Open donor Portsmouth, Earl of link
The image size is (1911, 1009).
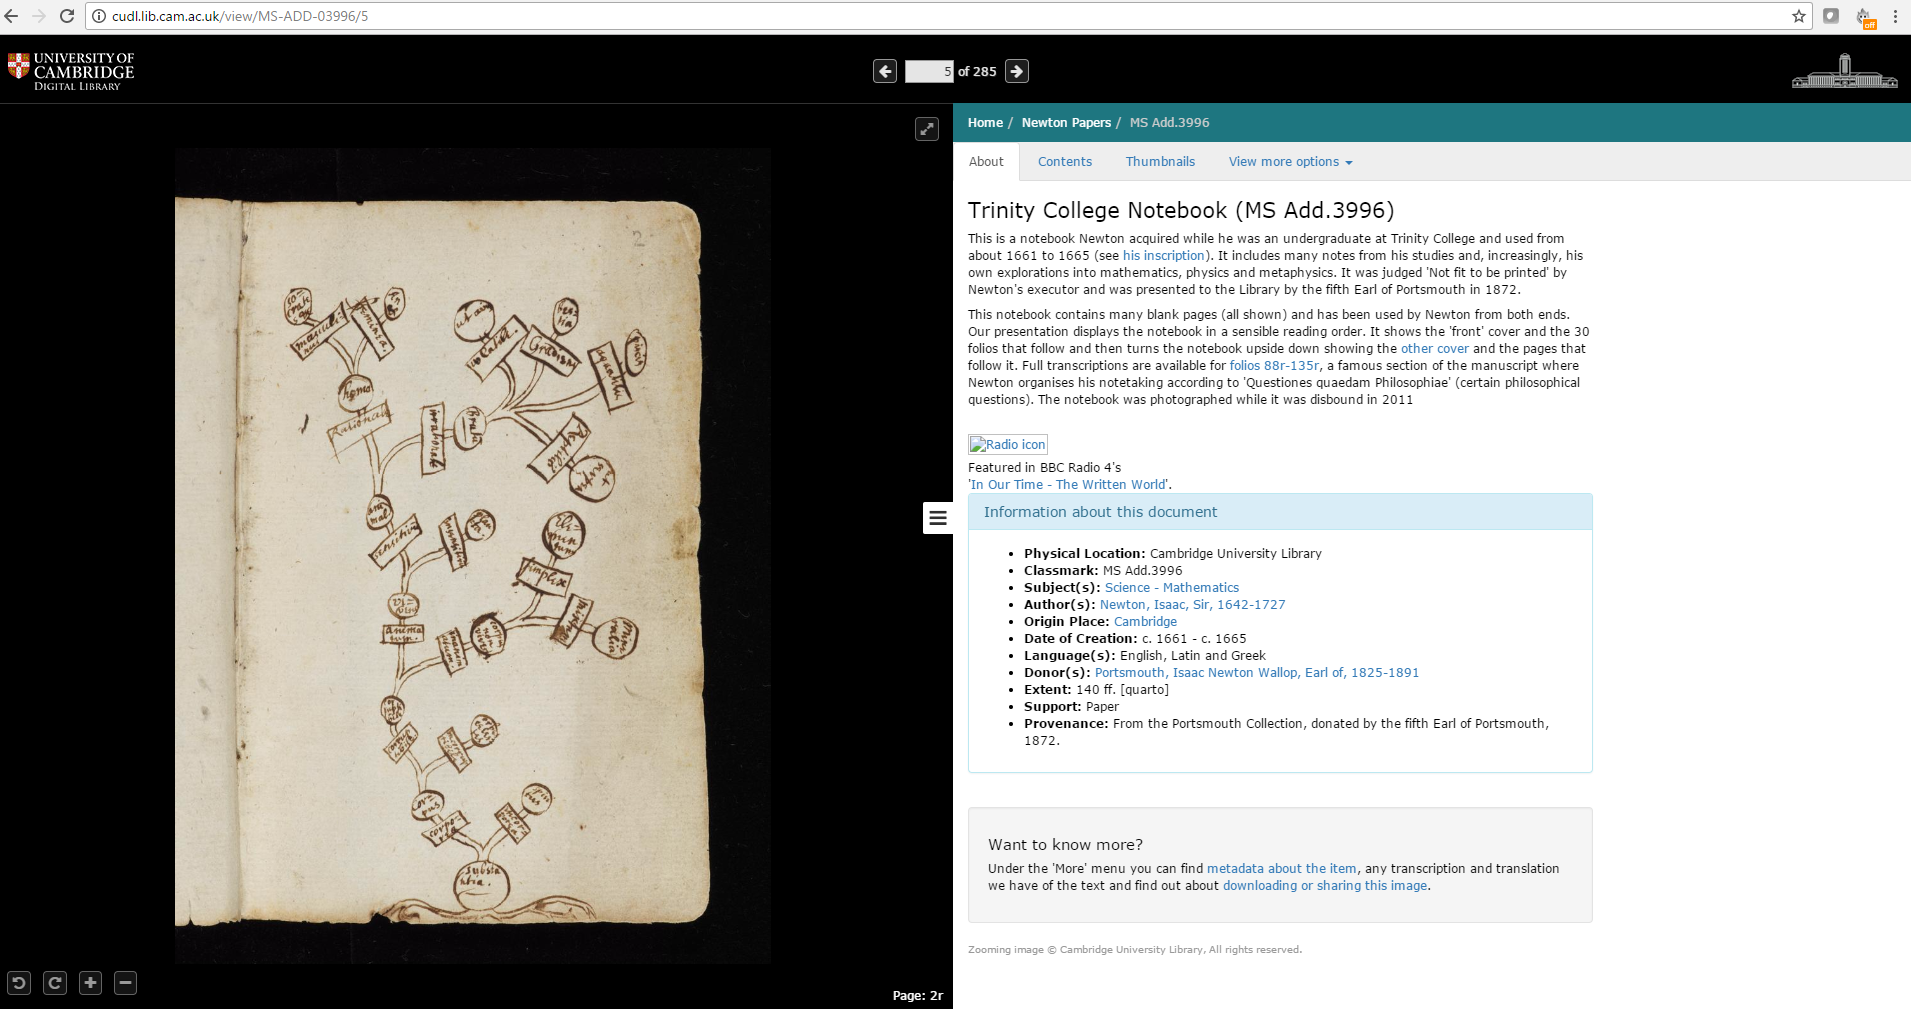(x=1257, y=673)
